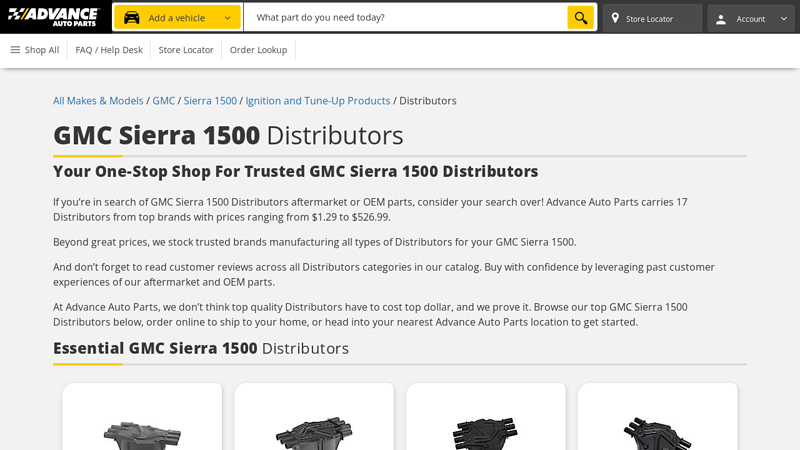Open FAQ / Help Desk menu item

point(109,50)
